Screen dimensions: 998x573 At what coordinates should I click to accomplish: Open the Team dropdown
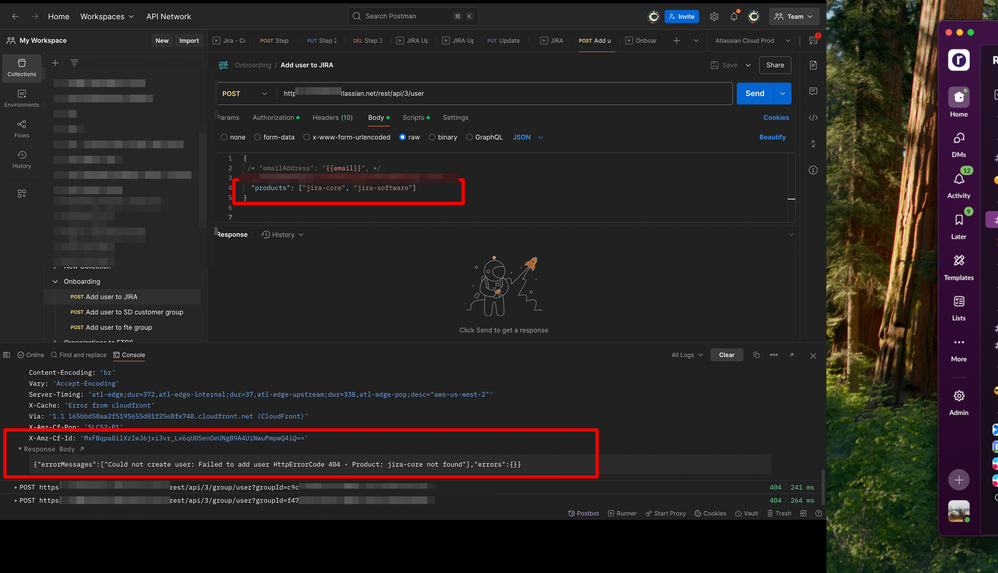(793, 17)
